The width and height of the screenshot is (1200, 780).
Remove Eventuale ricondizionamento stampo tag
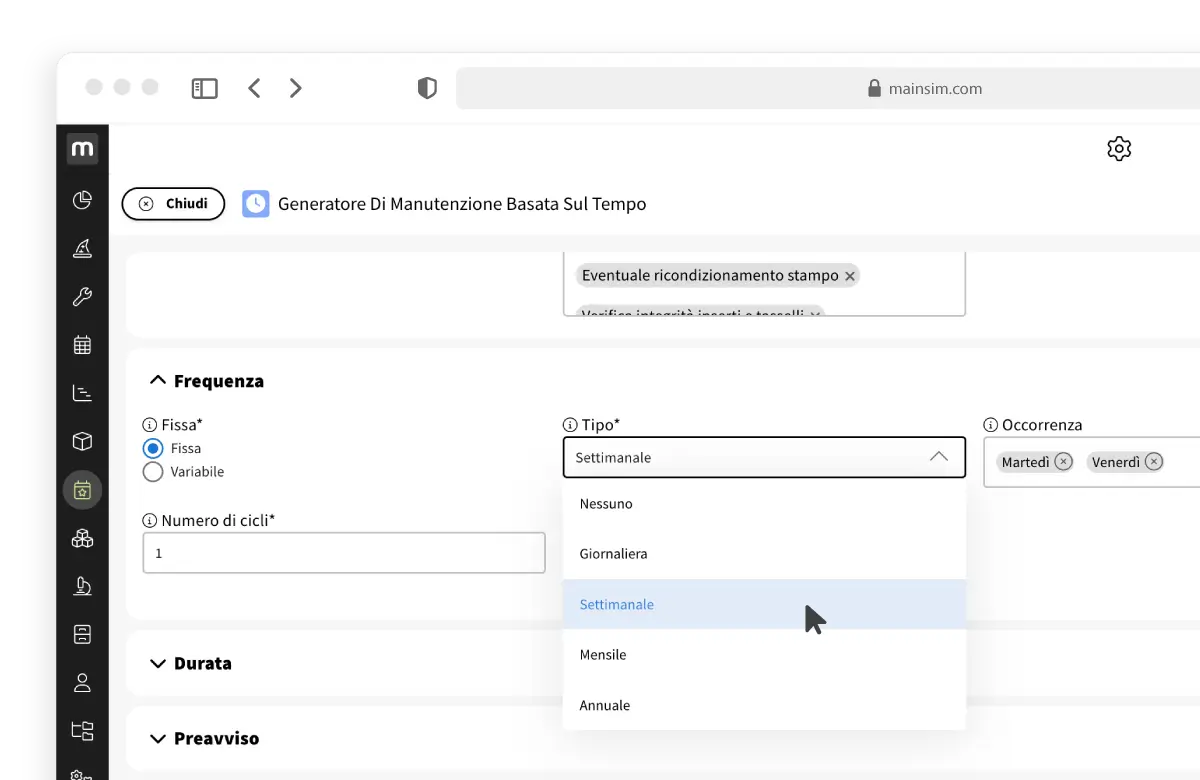point(850,276)
